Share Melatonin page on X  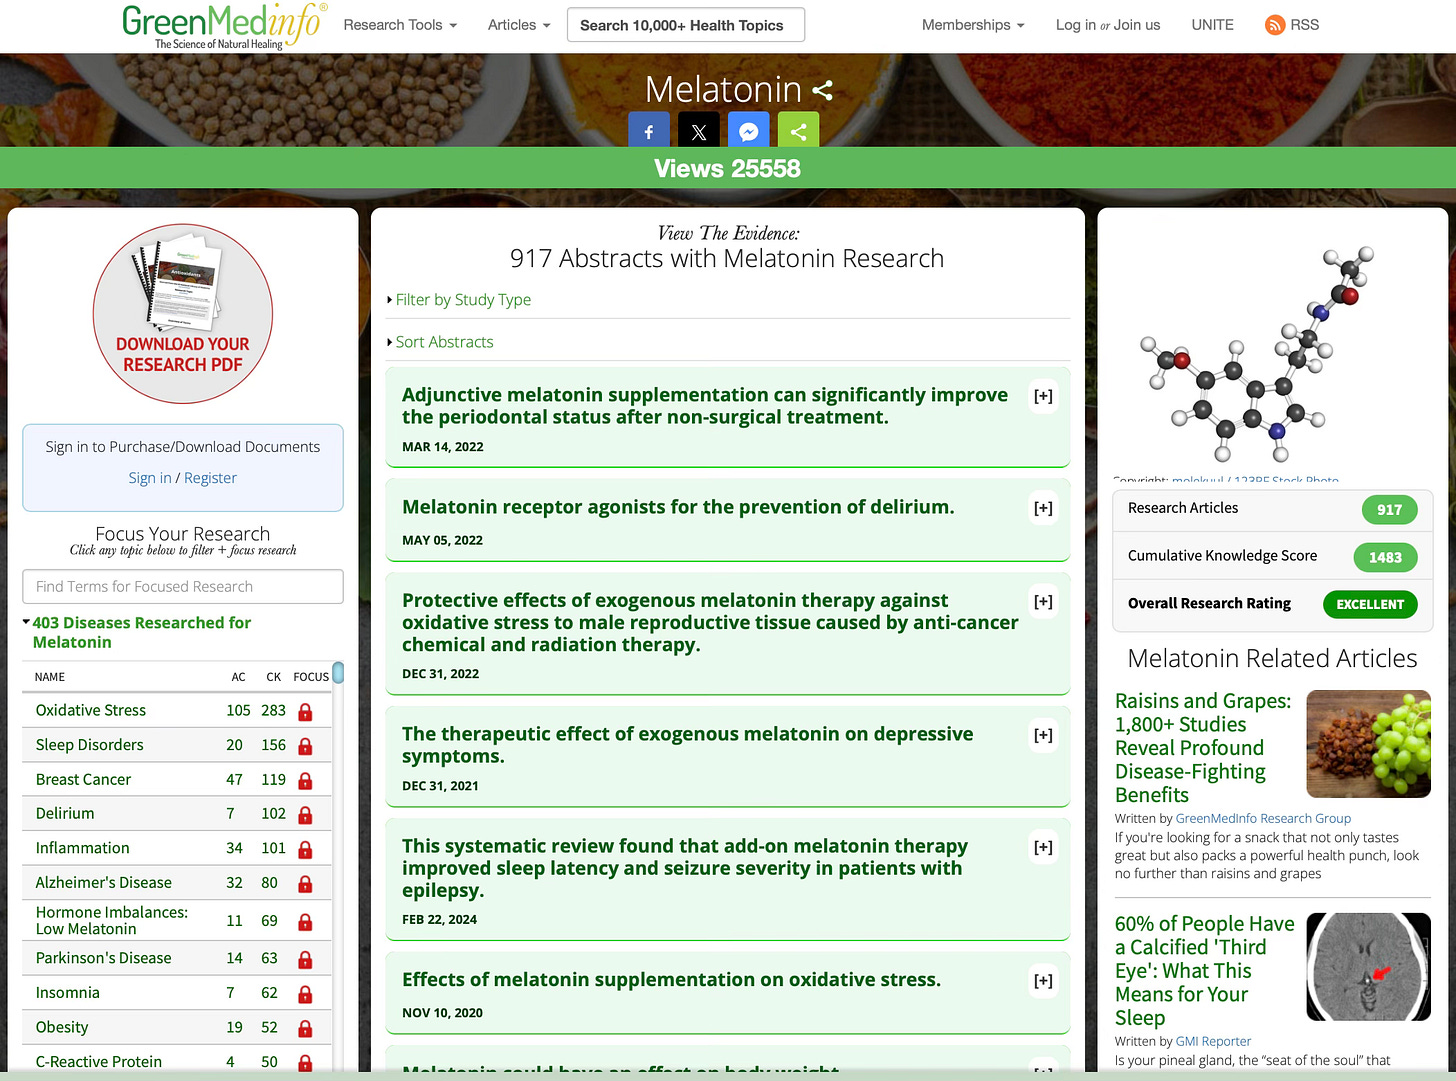coord(699,131)
